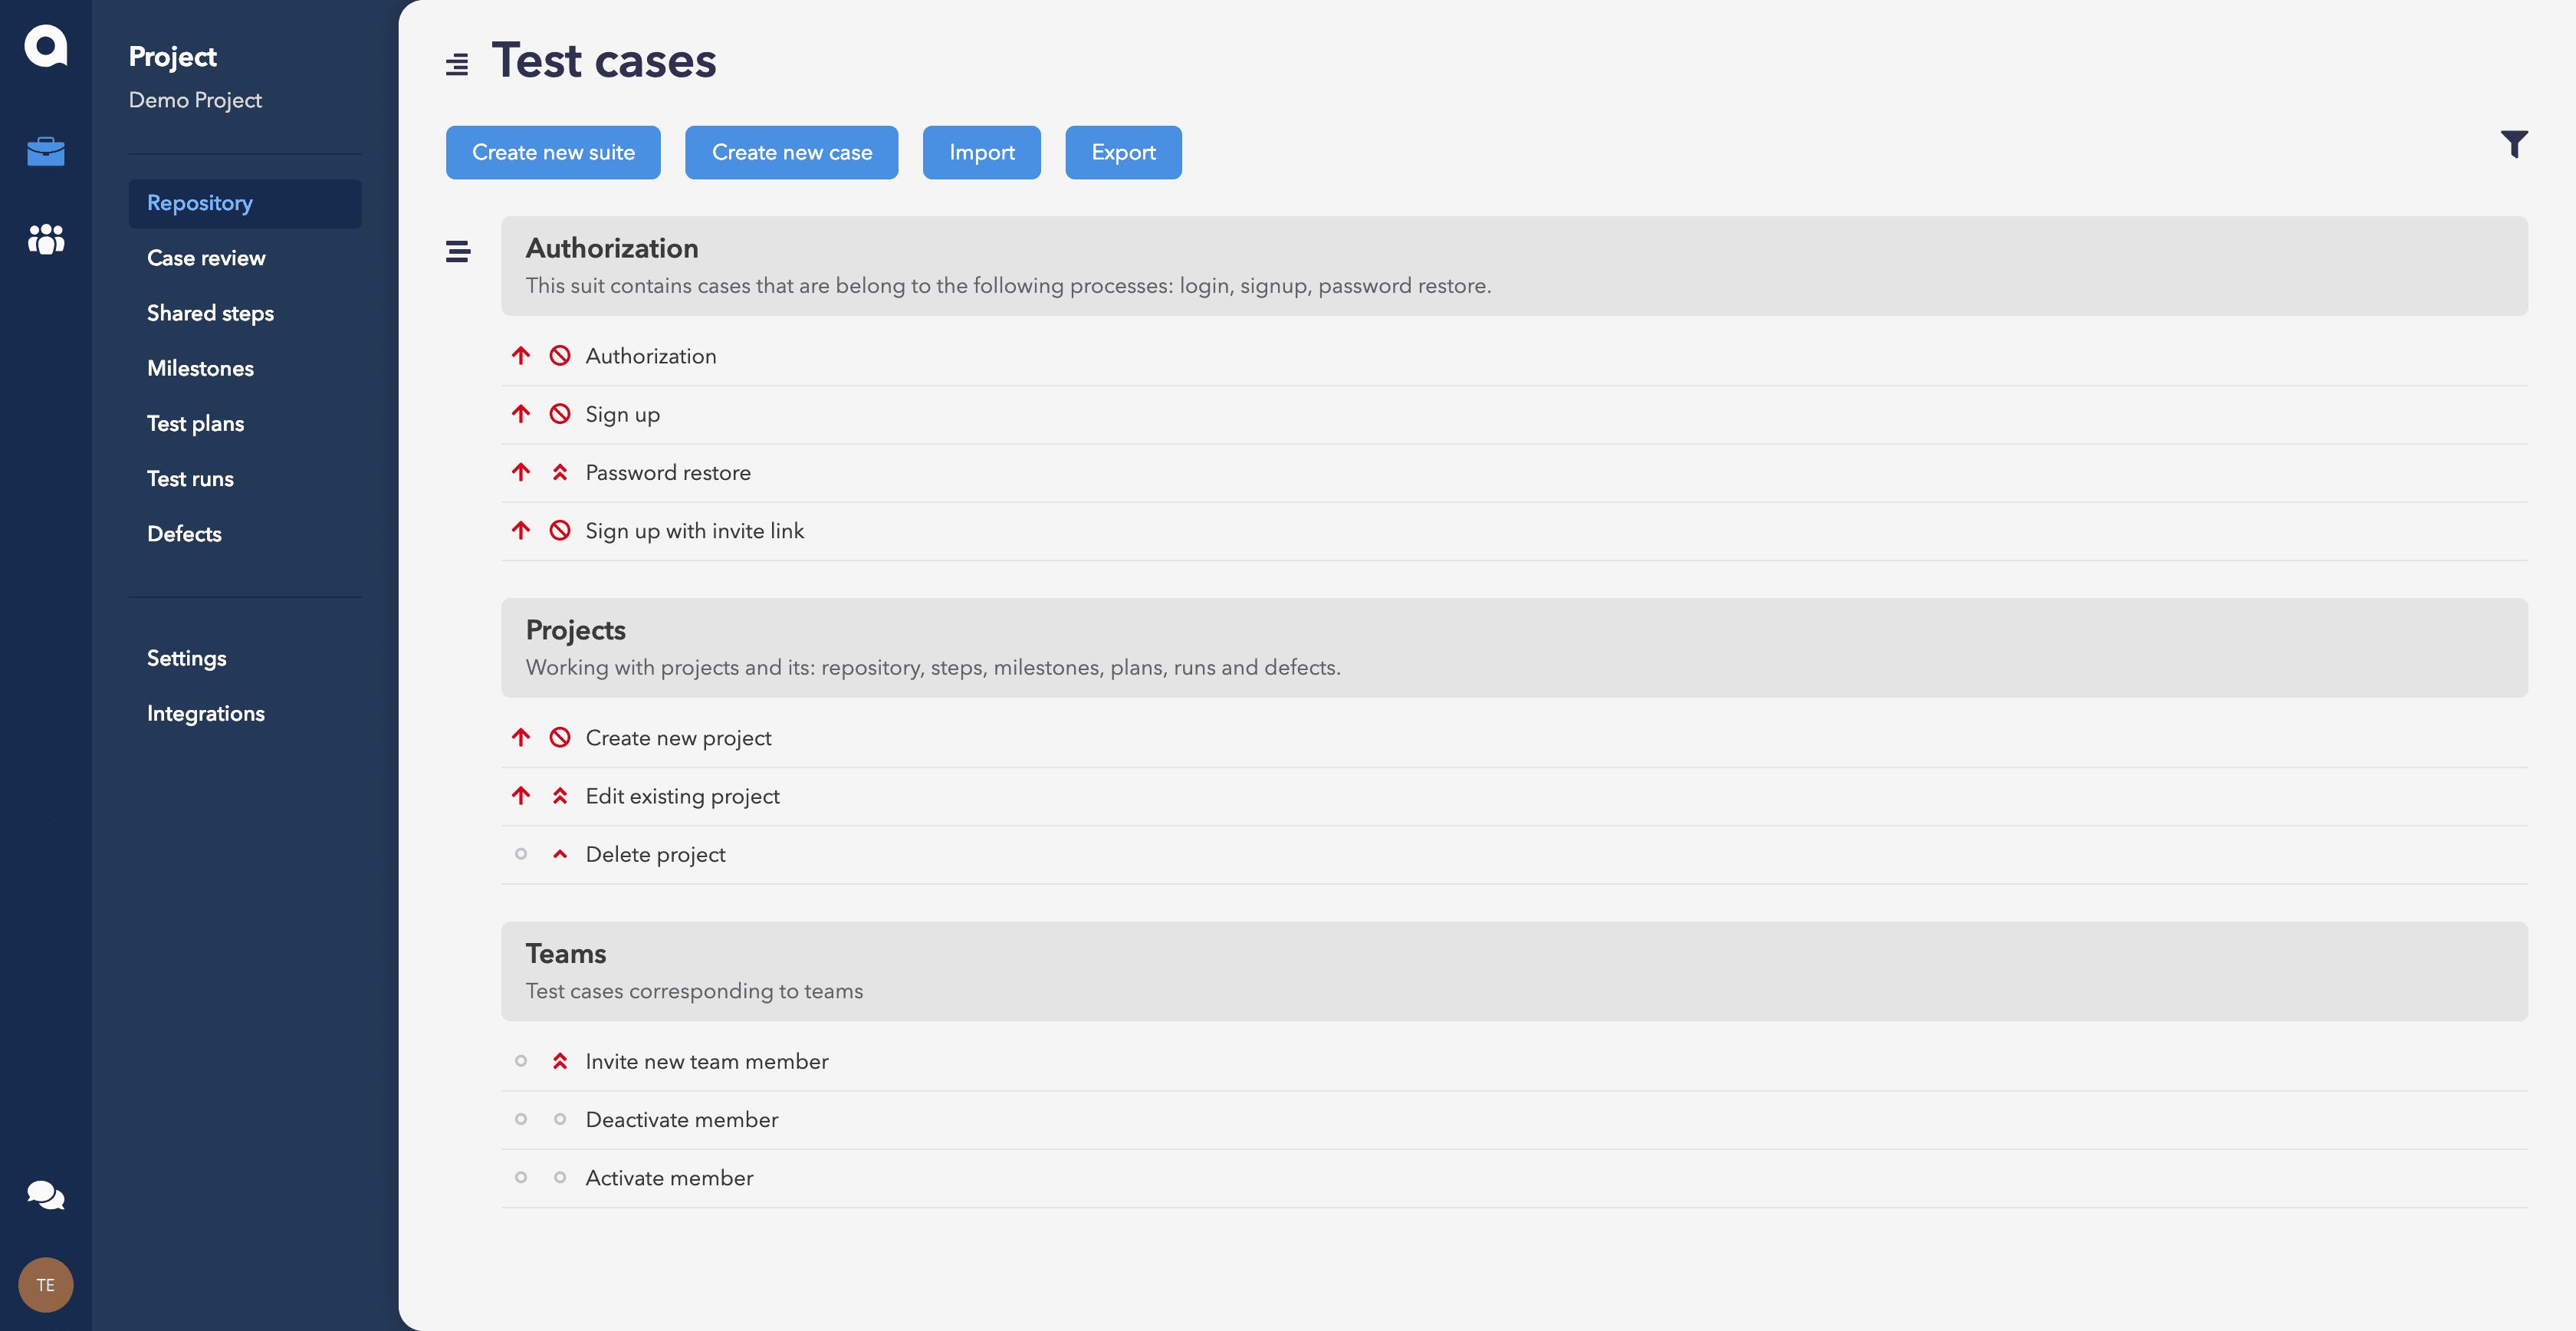
Task: Open the Password restore test case
Action: coord(668,473)
